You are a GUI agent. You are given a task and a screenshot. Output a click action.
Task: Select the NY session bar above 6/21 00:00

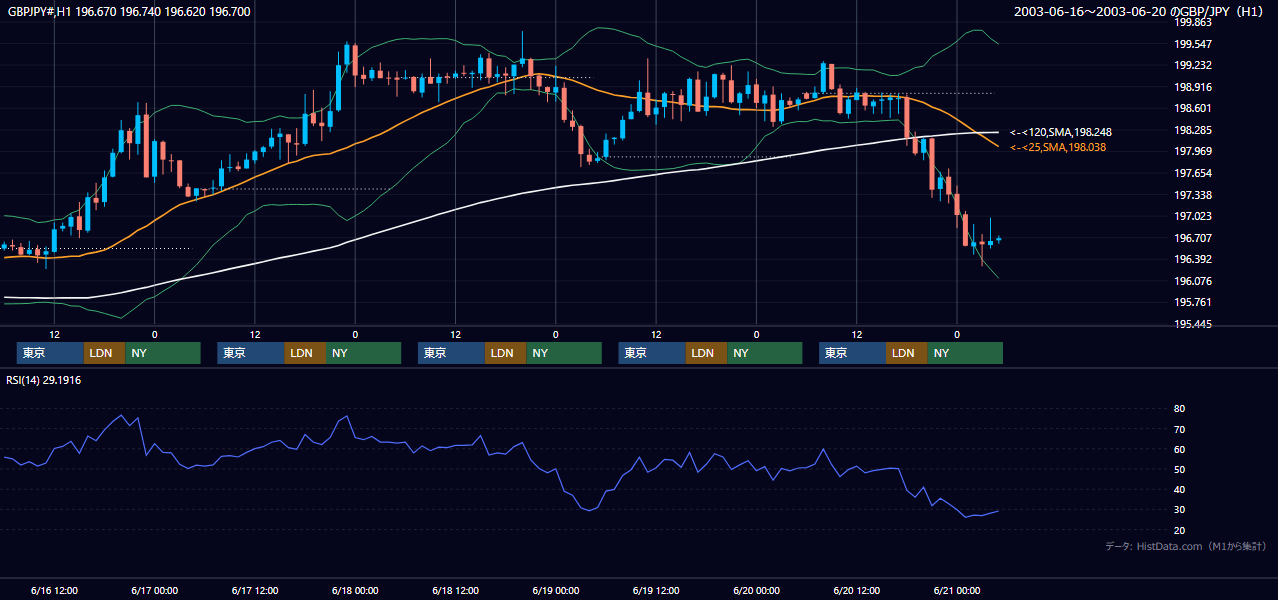(x=965, y=353)
